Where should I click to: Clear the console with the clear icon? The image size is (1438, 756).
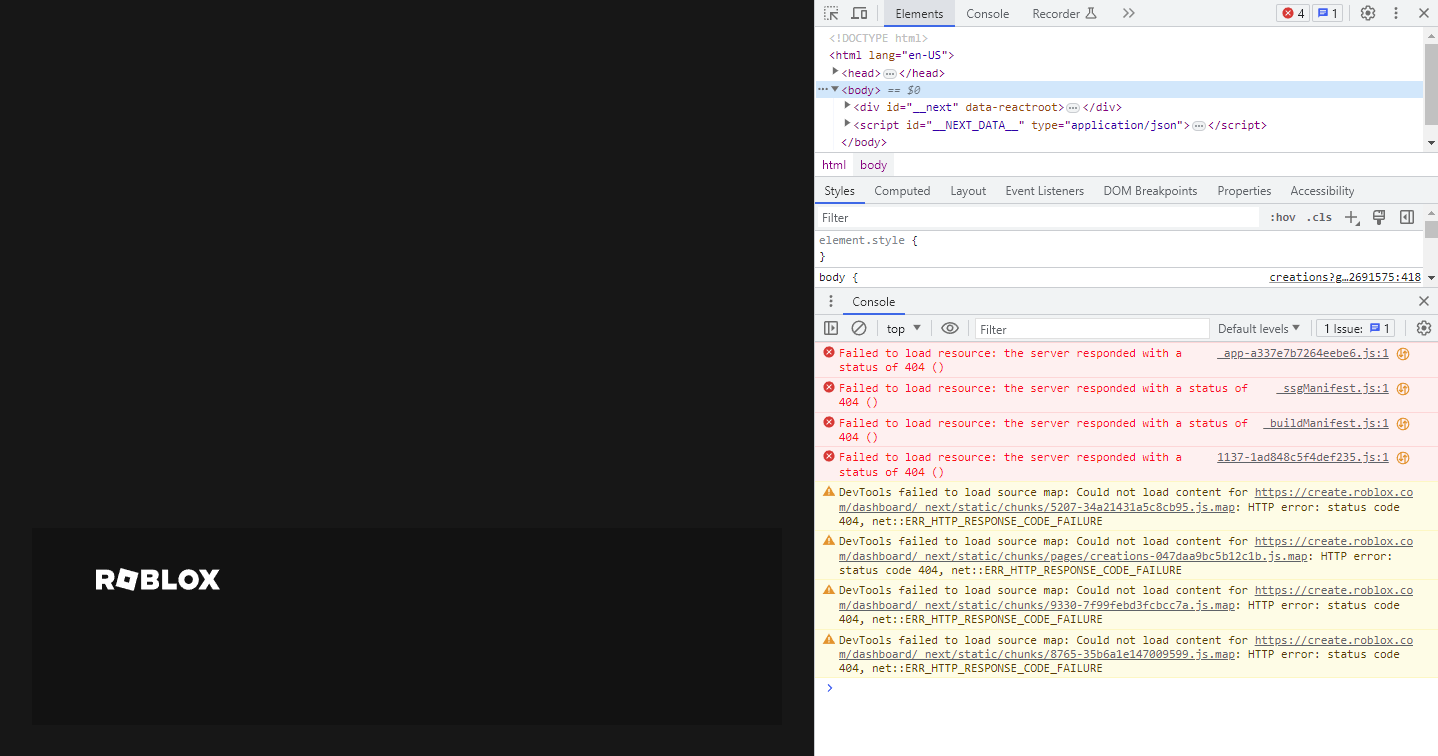(859, 328)
